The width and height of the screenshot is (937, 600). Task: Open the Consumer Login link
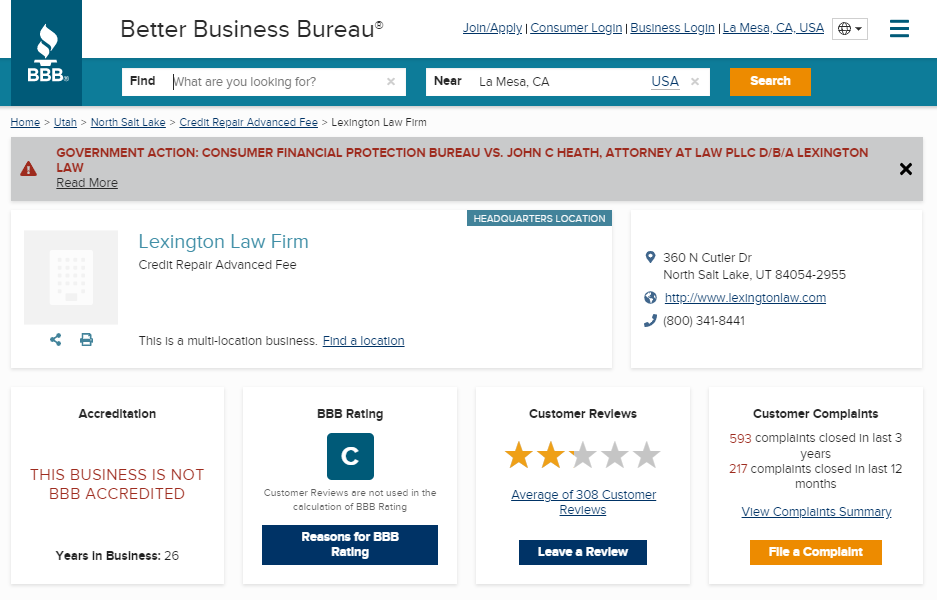(x=576, y=28)
